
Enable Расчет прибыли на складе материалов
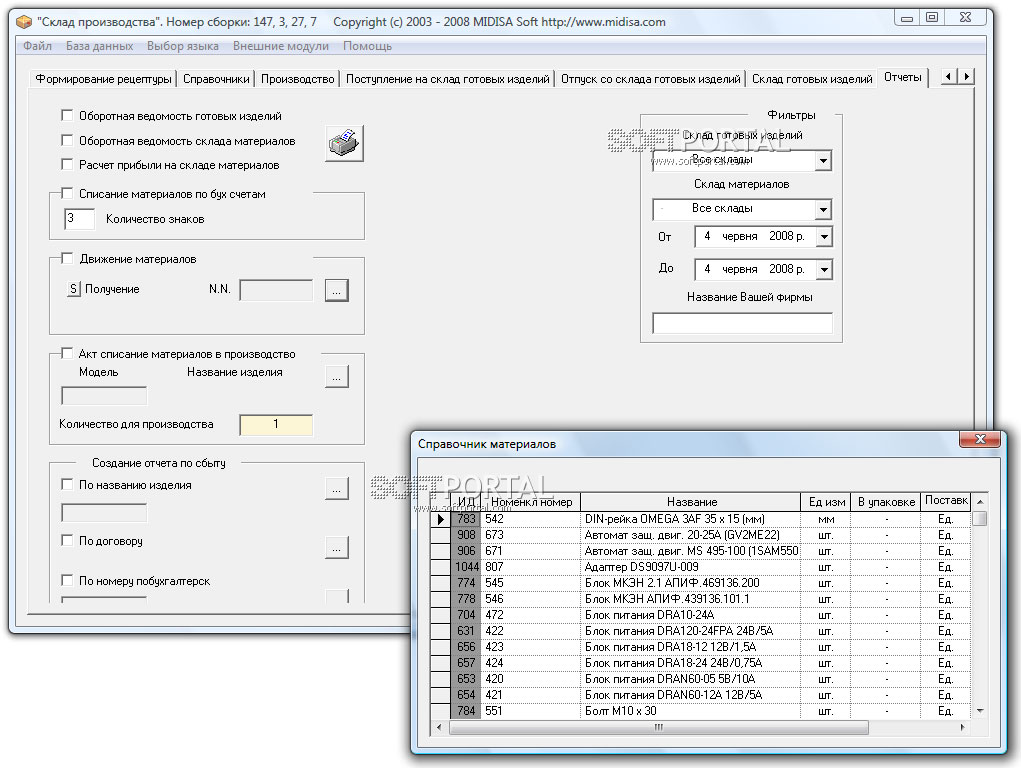(66, 164)
